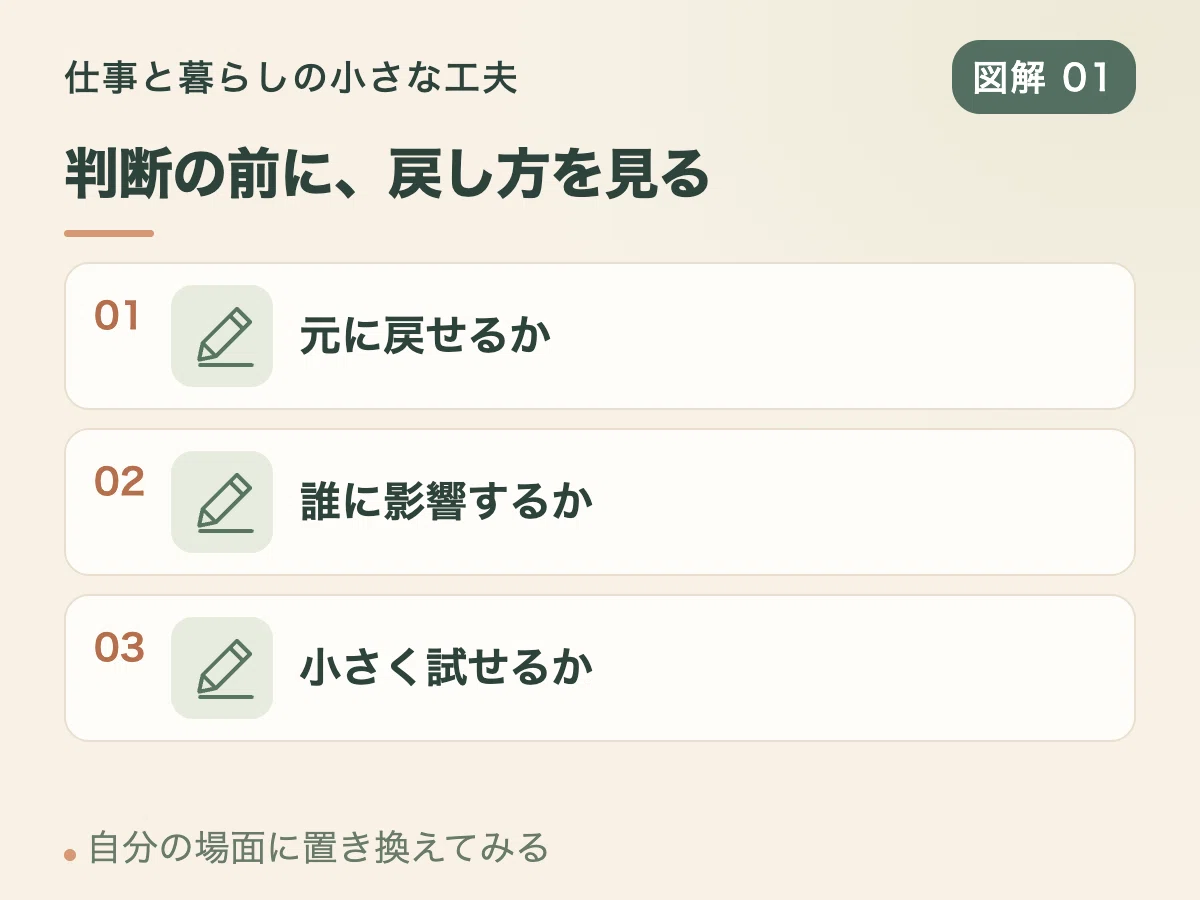Screen dimensions: 1200x900
Task: Click the number 02 label
Action: [119, 482]
